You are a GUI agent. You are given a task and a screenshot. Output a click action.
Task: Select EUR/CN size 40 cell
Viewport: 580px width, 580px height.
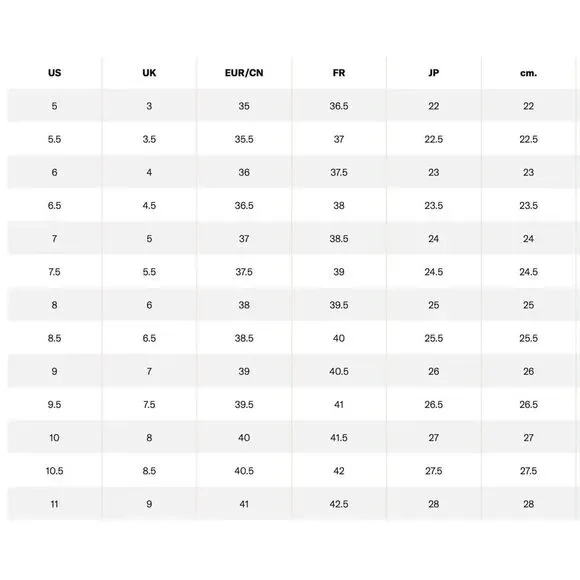tap(244, 438)
